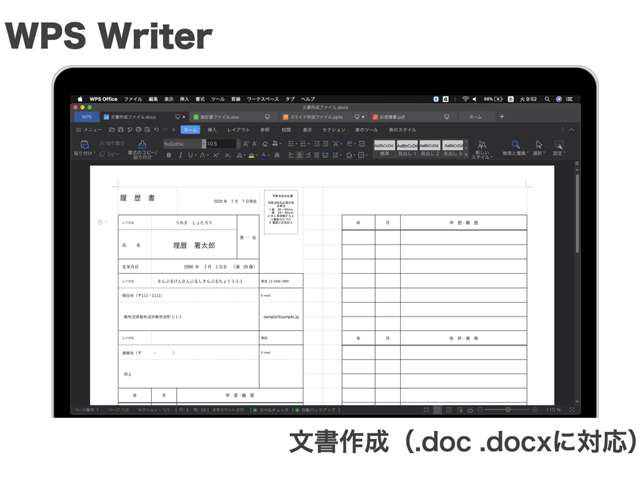Toggle Subscript formatting

coord(227,155)
